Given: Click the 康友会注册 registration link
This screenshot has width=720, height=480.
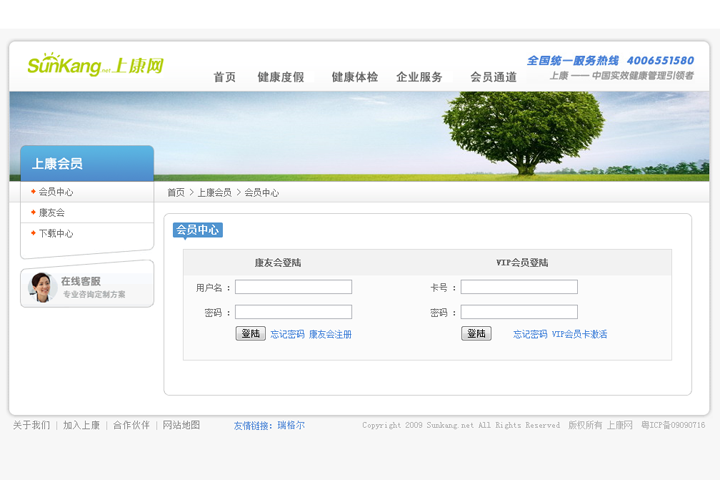Looking at the screenshot, I should click(x=330, y=334).
